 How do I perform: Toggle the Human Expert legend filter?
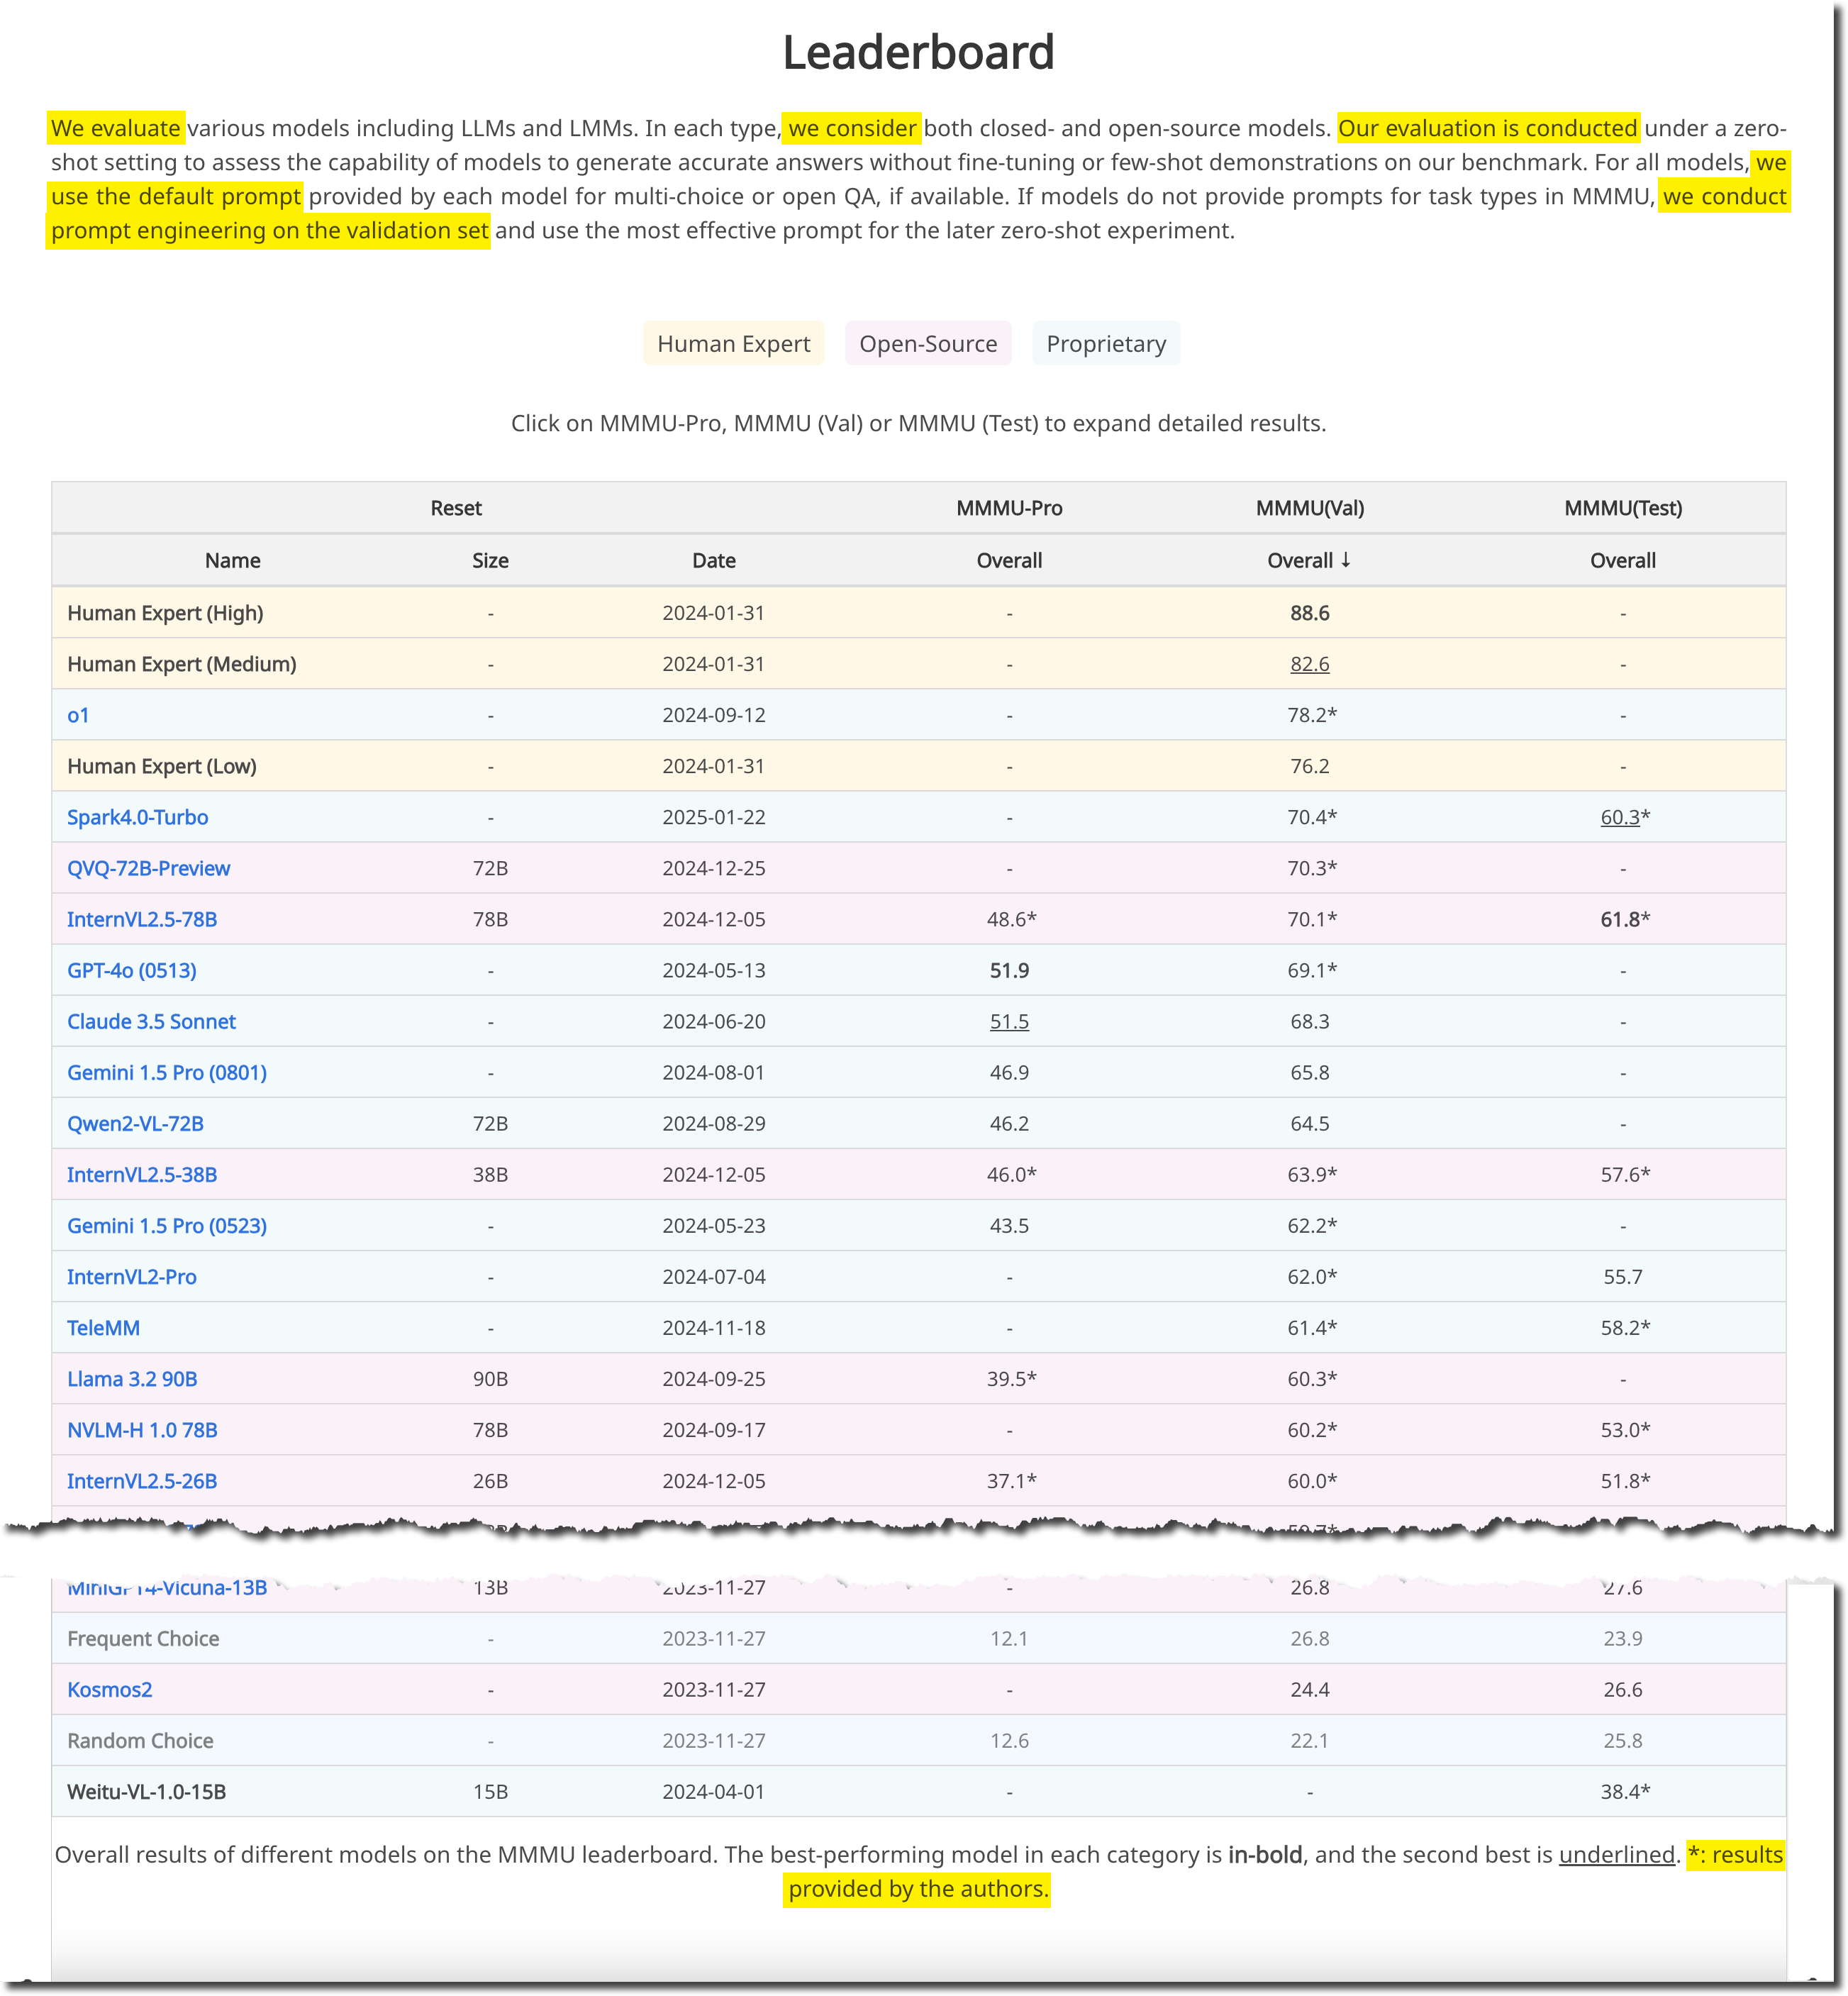click(x=733, y=344)
